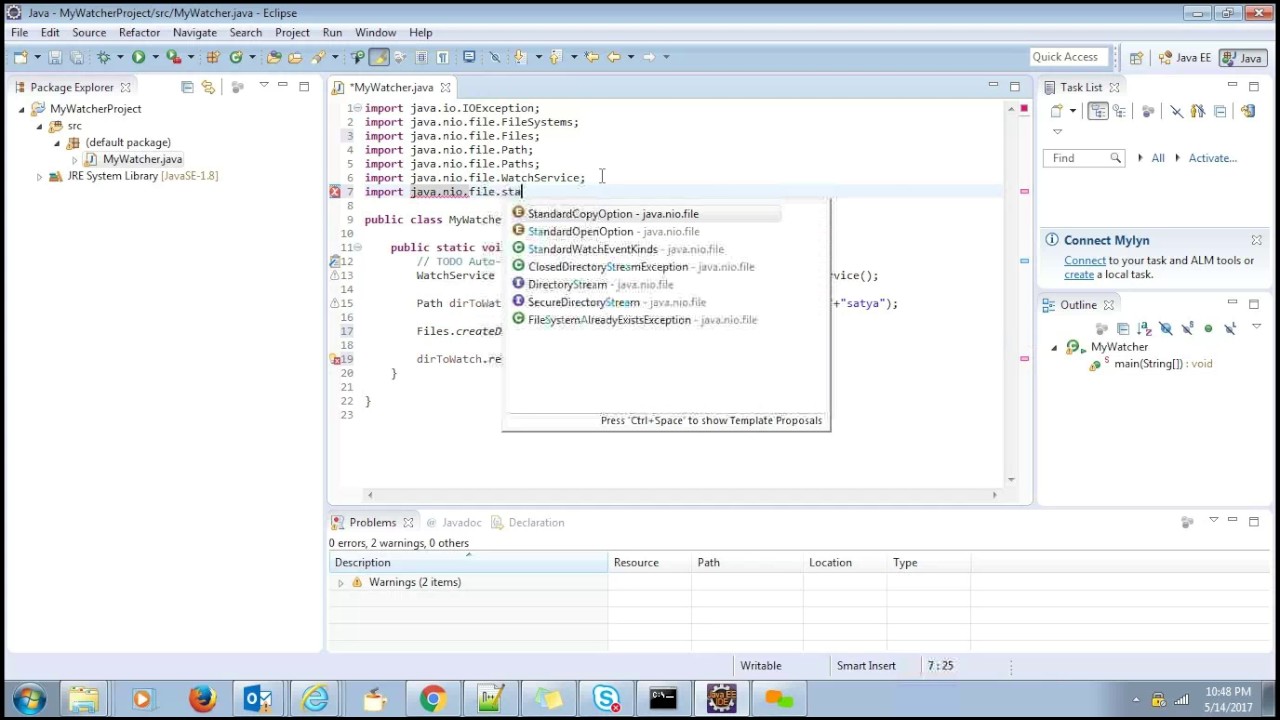Open the Navigate menu

pos(194,33)
